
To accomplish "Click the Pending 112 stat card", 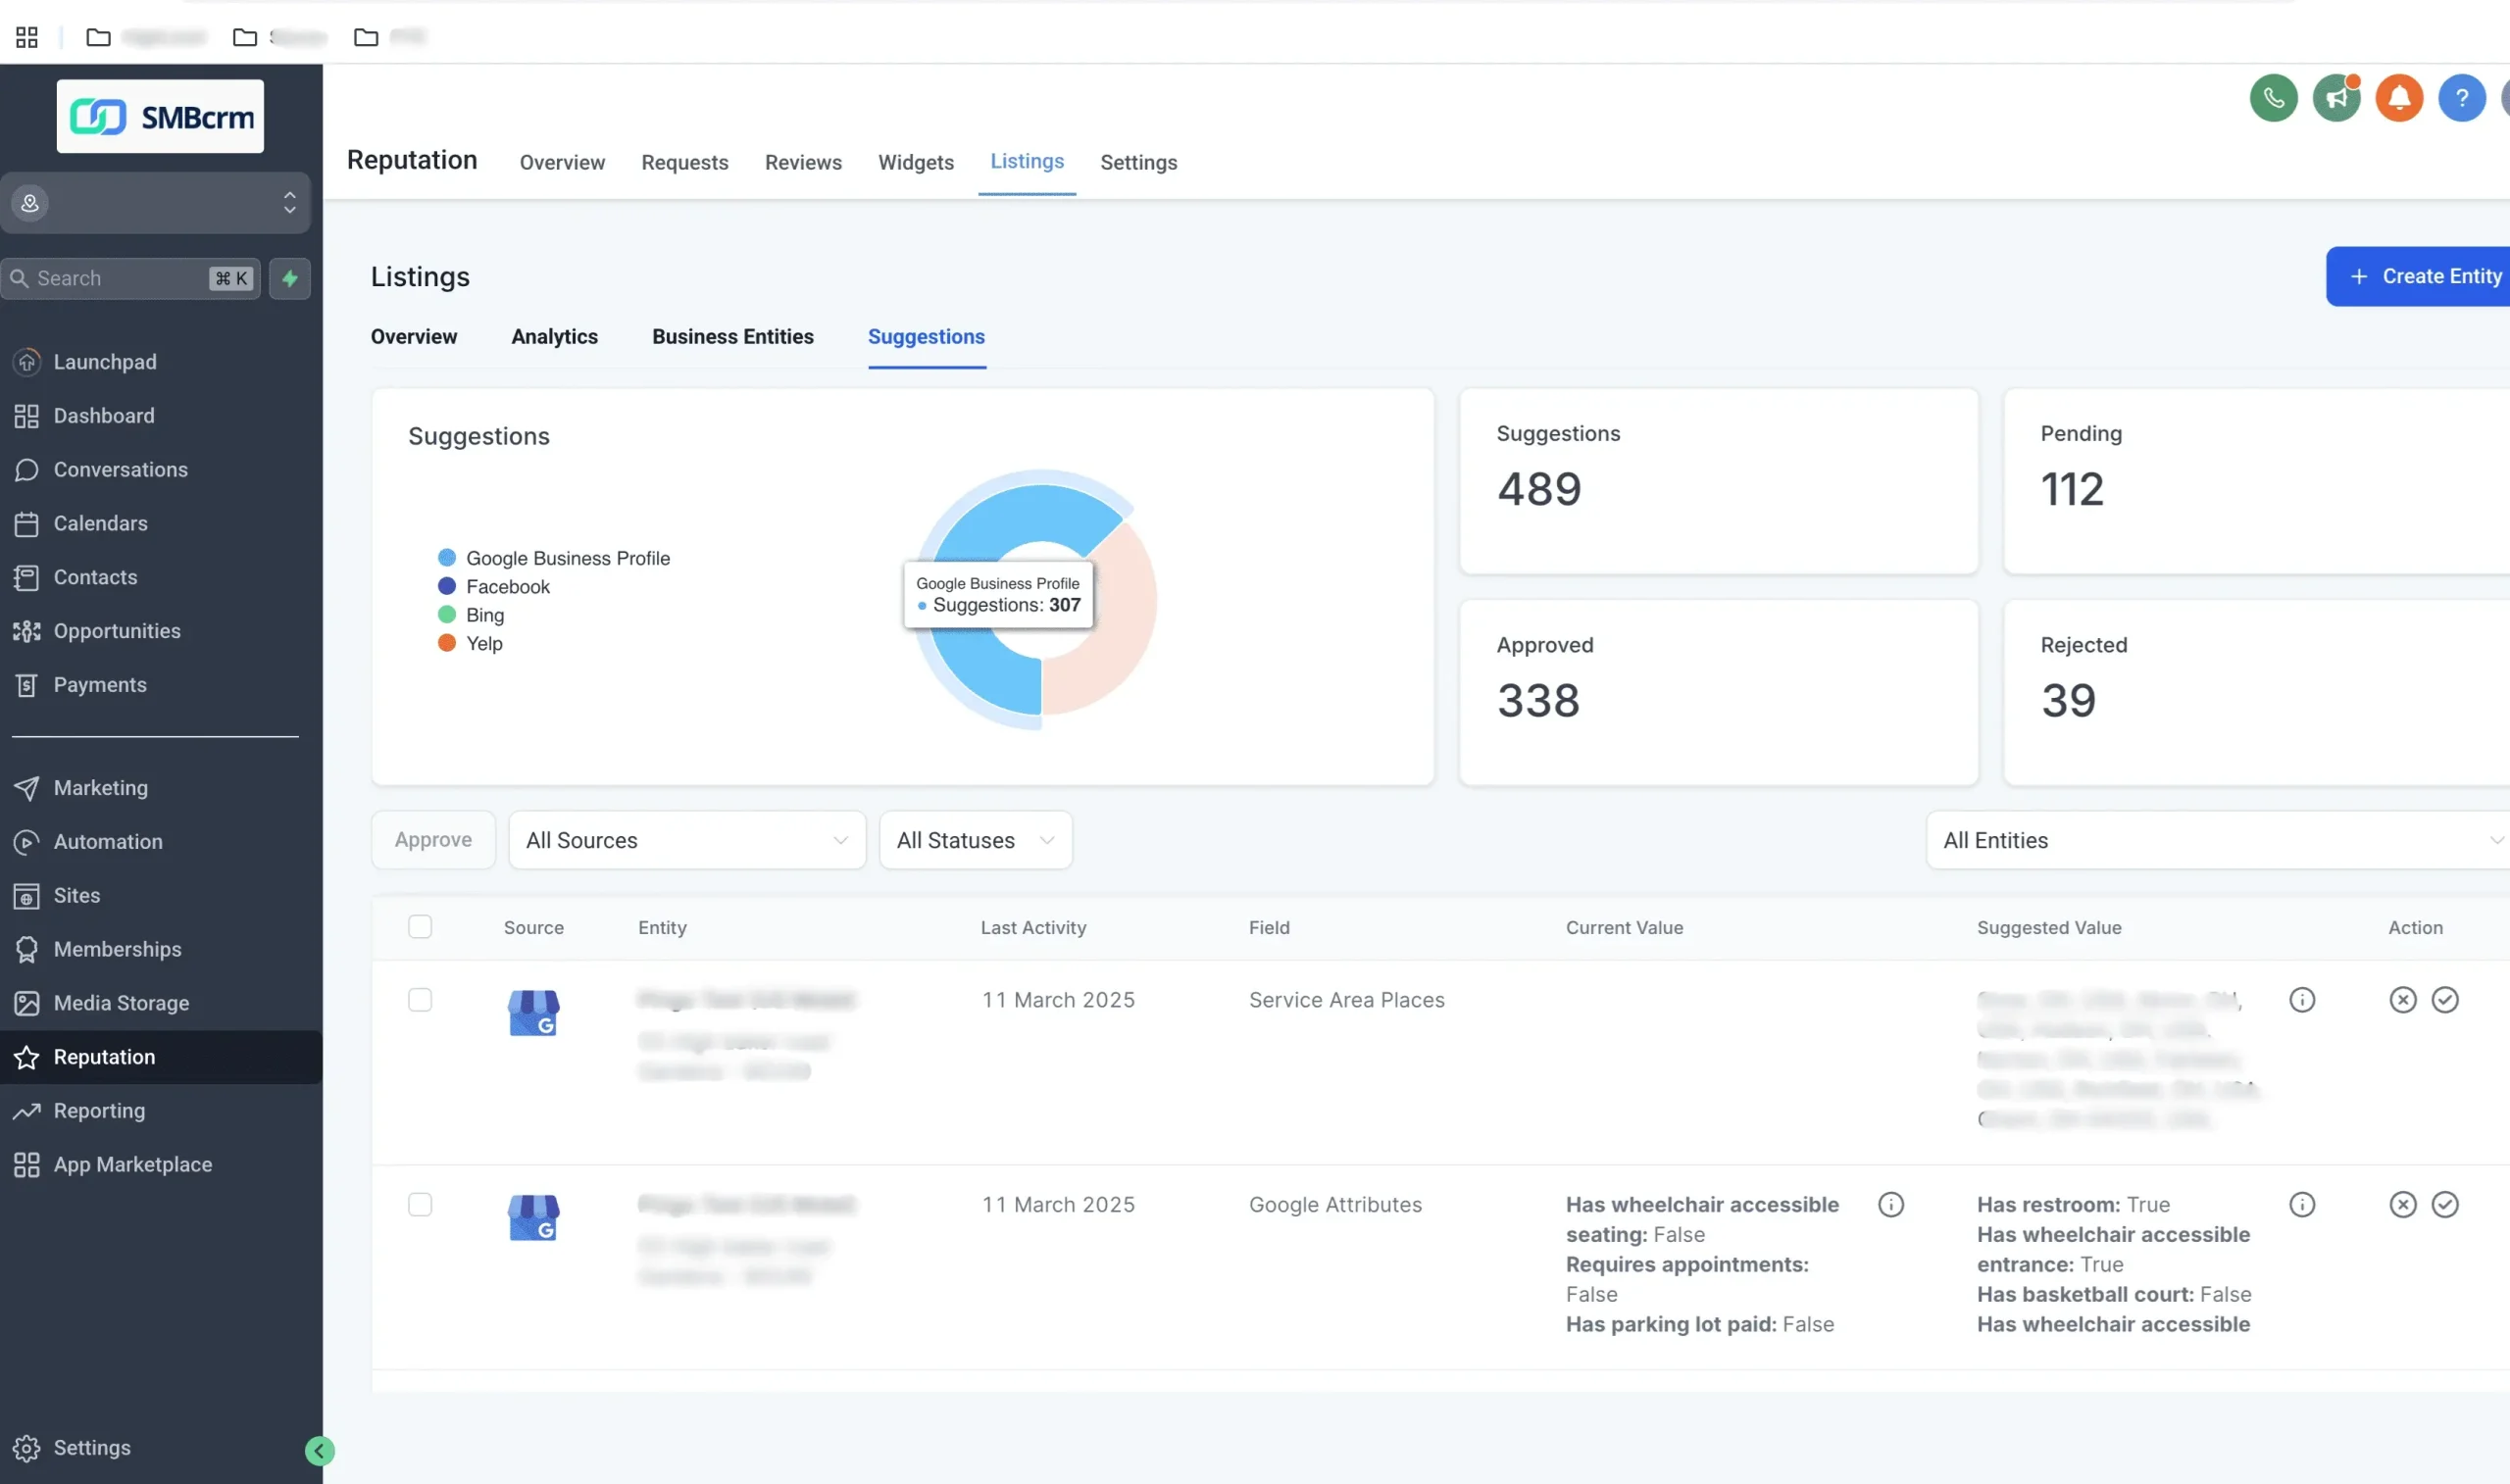I will point(2257,481).
